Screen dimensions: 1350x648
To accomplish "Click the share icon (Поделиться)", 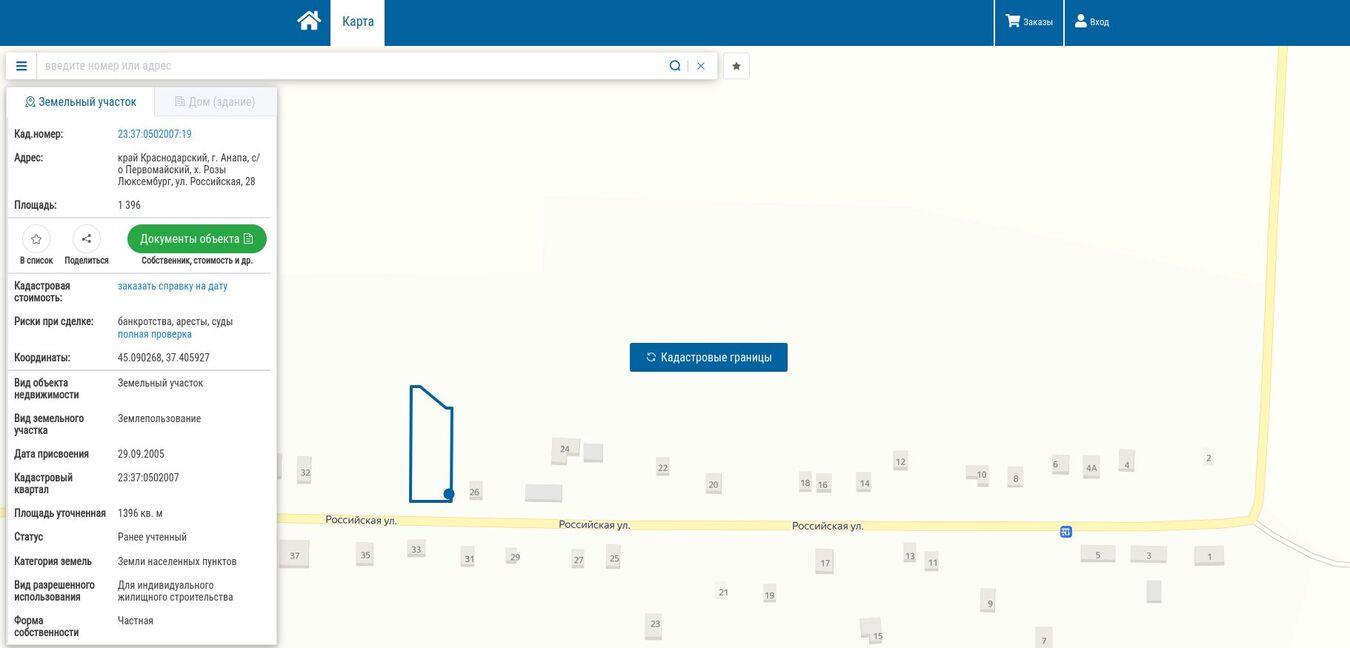I will pyautogui.click(x=86, y=239).
